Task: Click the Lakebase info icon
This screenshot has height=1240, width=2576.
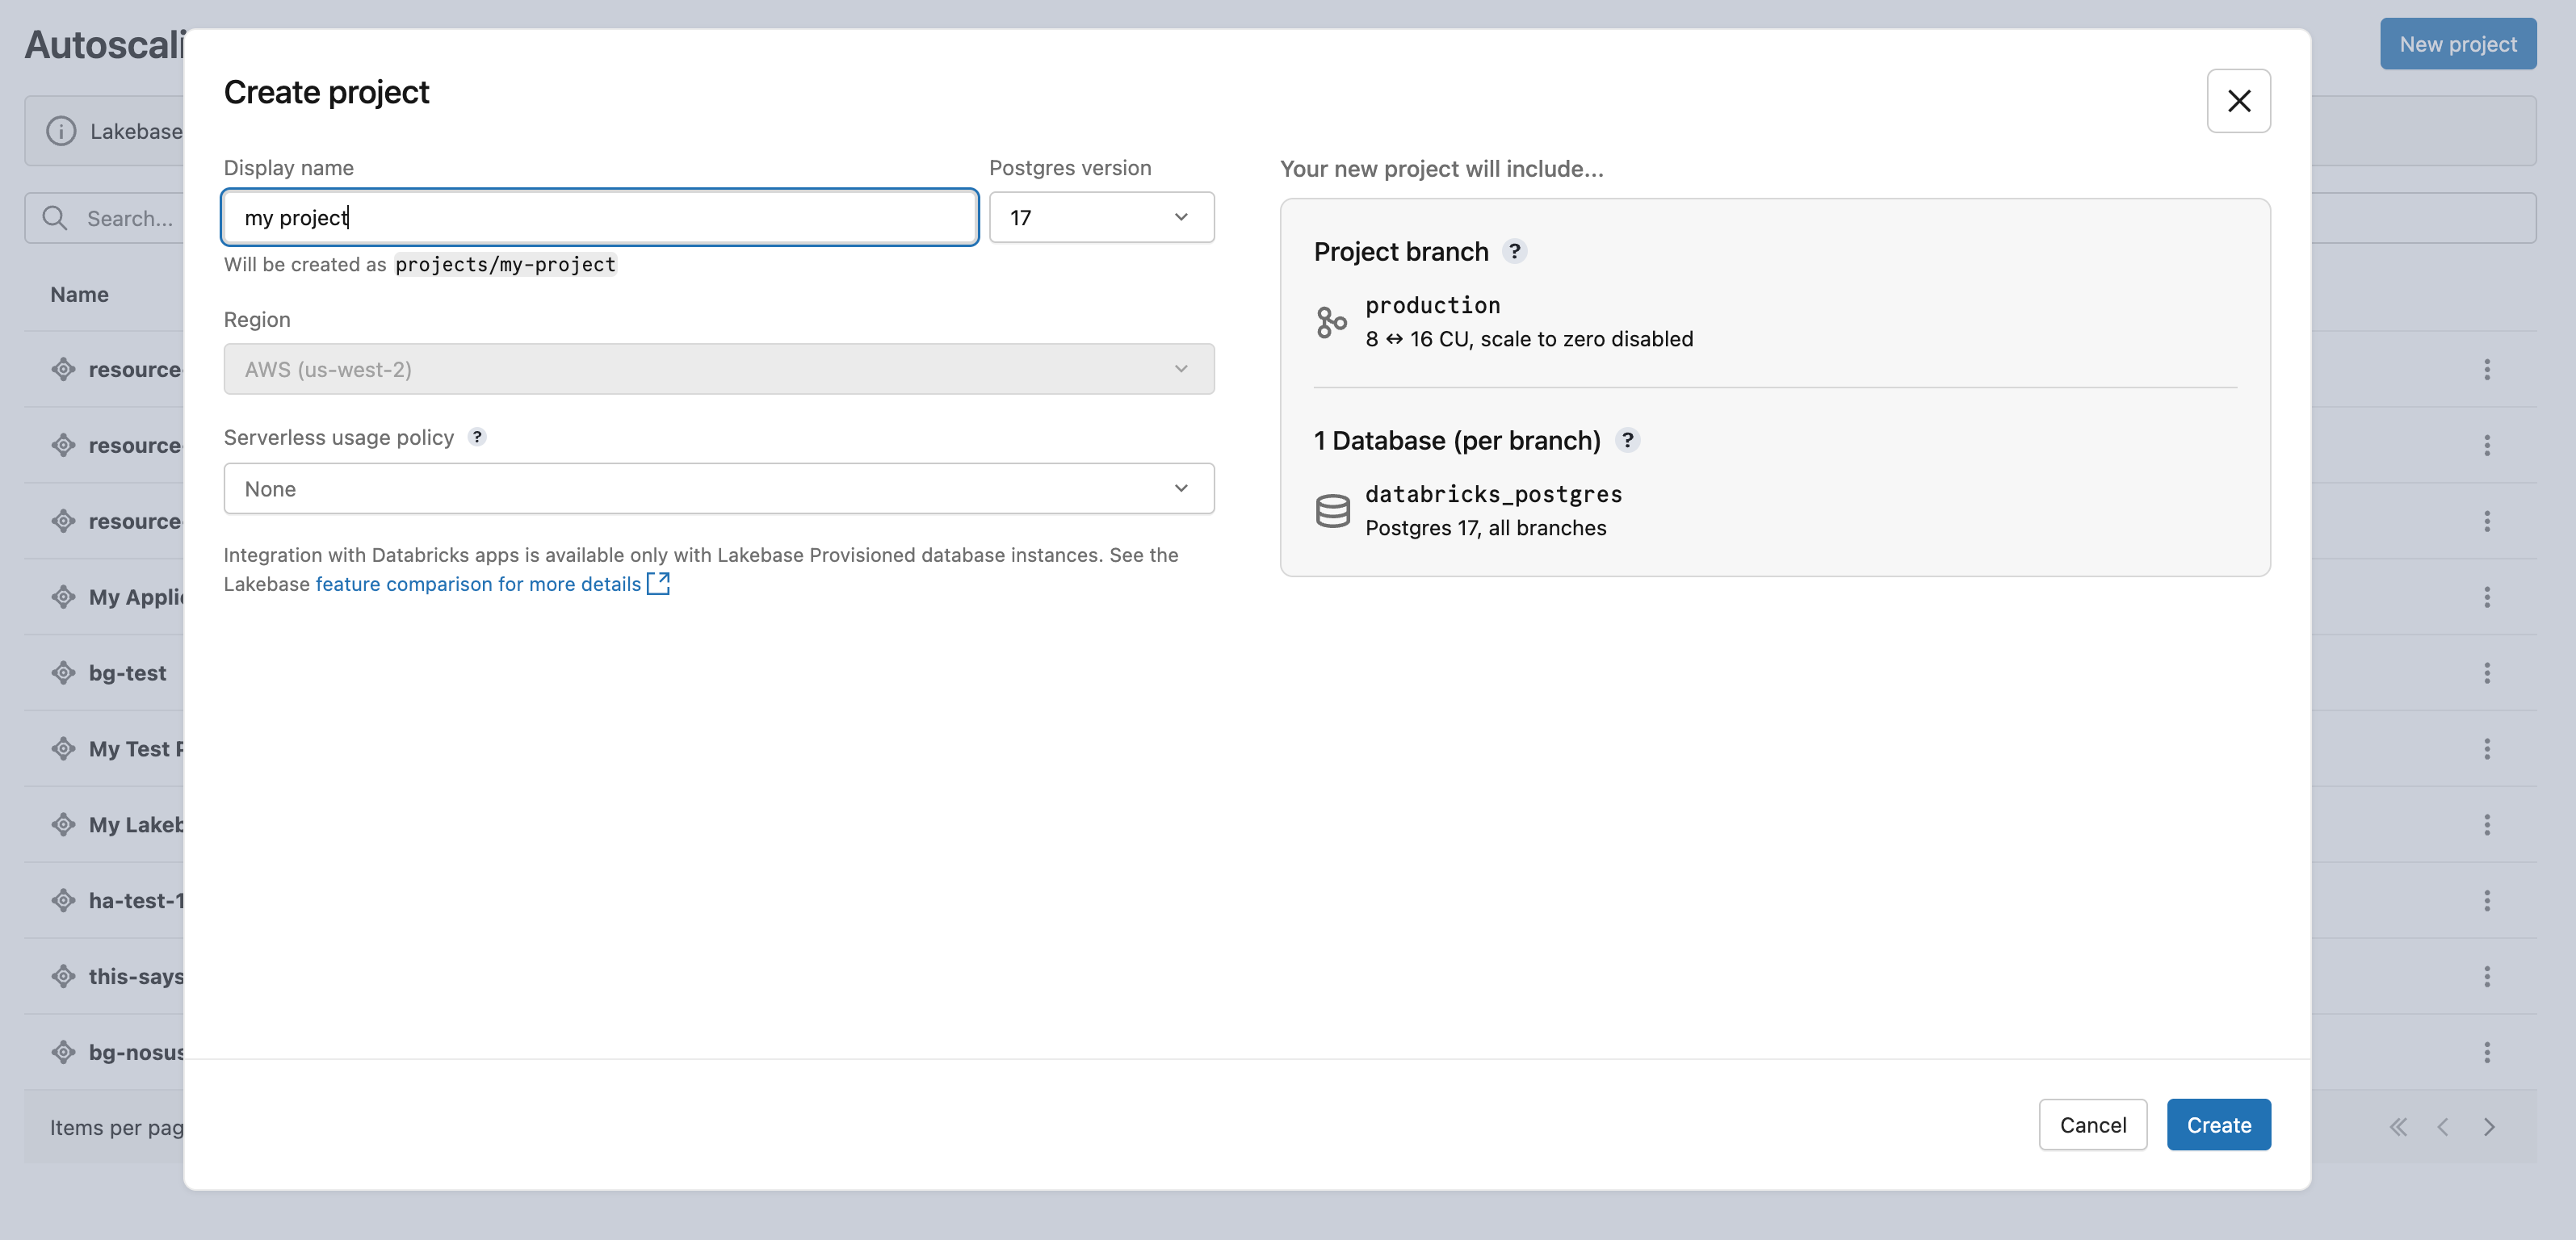Action: pos(61,131)
